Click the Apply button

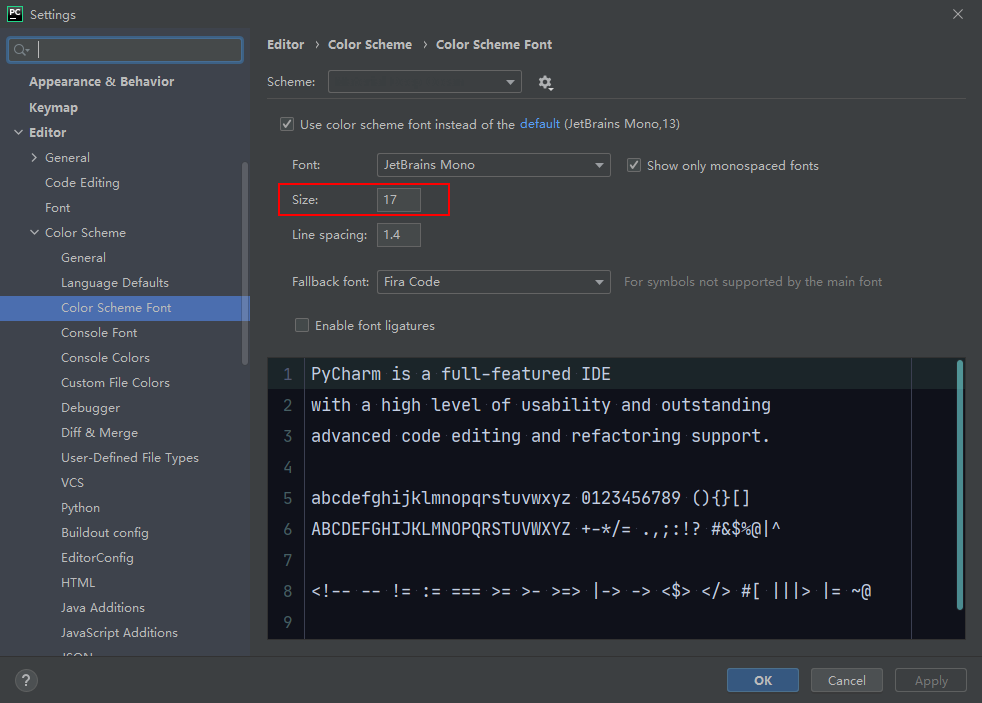[931, 680]
